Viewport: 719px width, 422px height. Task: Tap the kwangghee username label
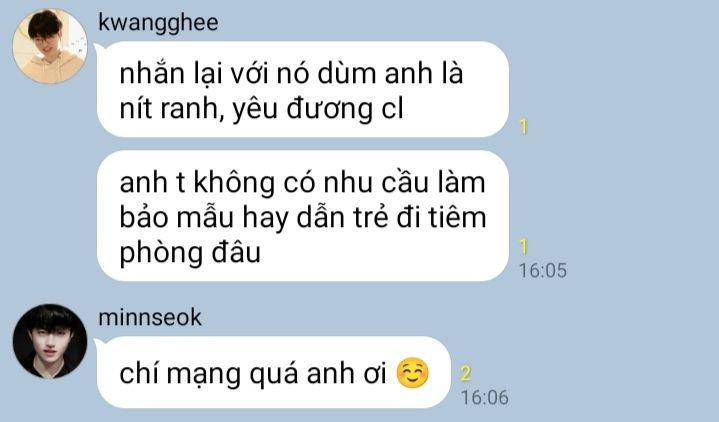158,22
